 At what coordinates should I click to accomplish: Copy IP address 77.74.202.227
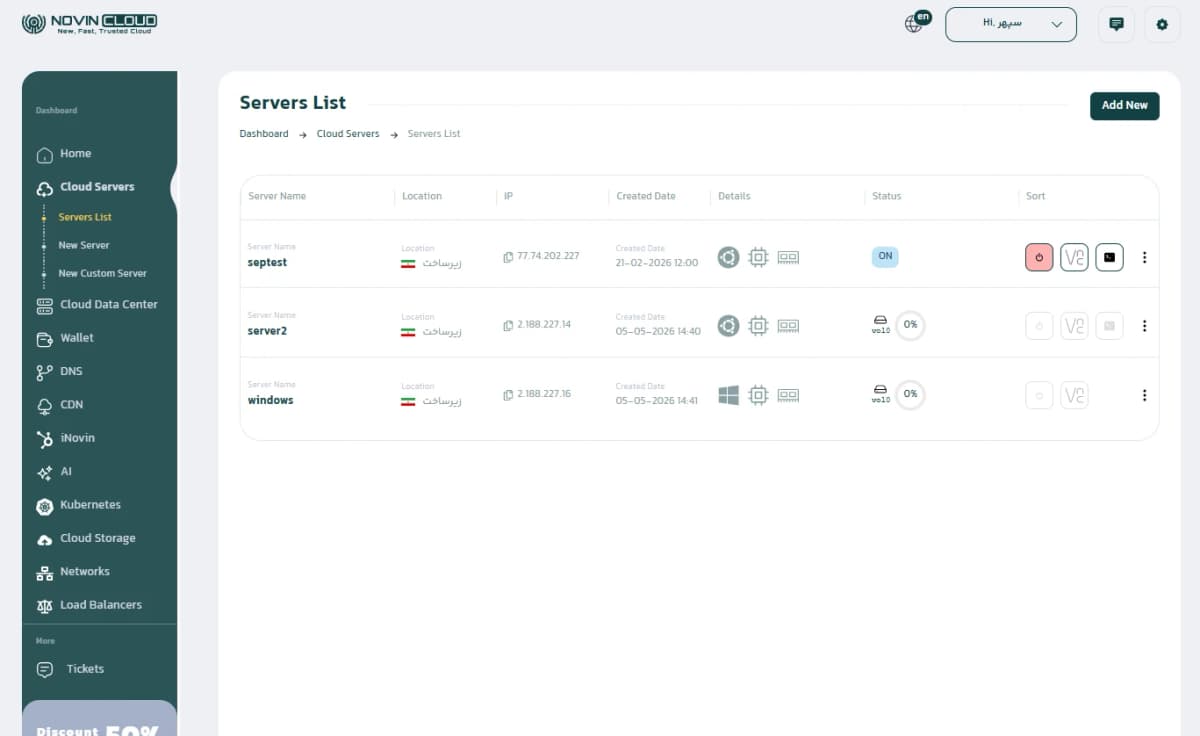pyautogui.click(x=508, y=257)
